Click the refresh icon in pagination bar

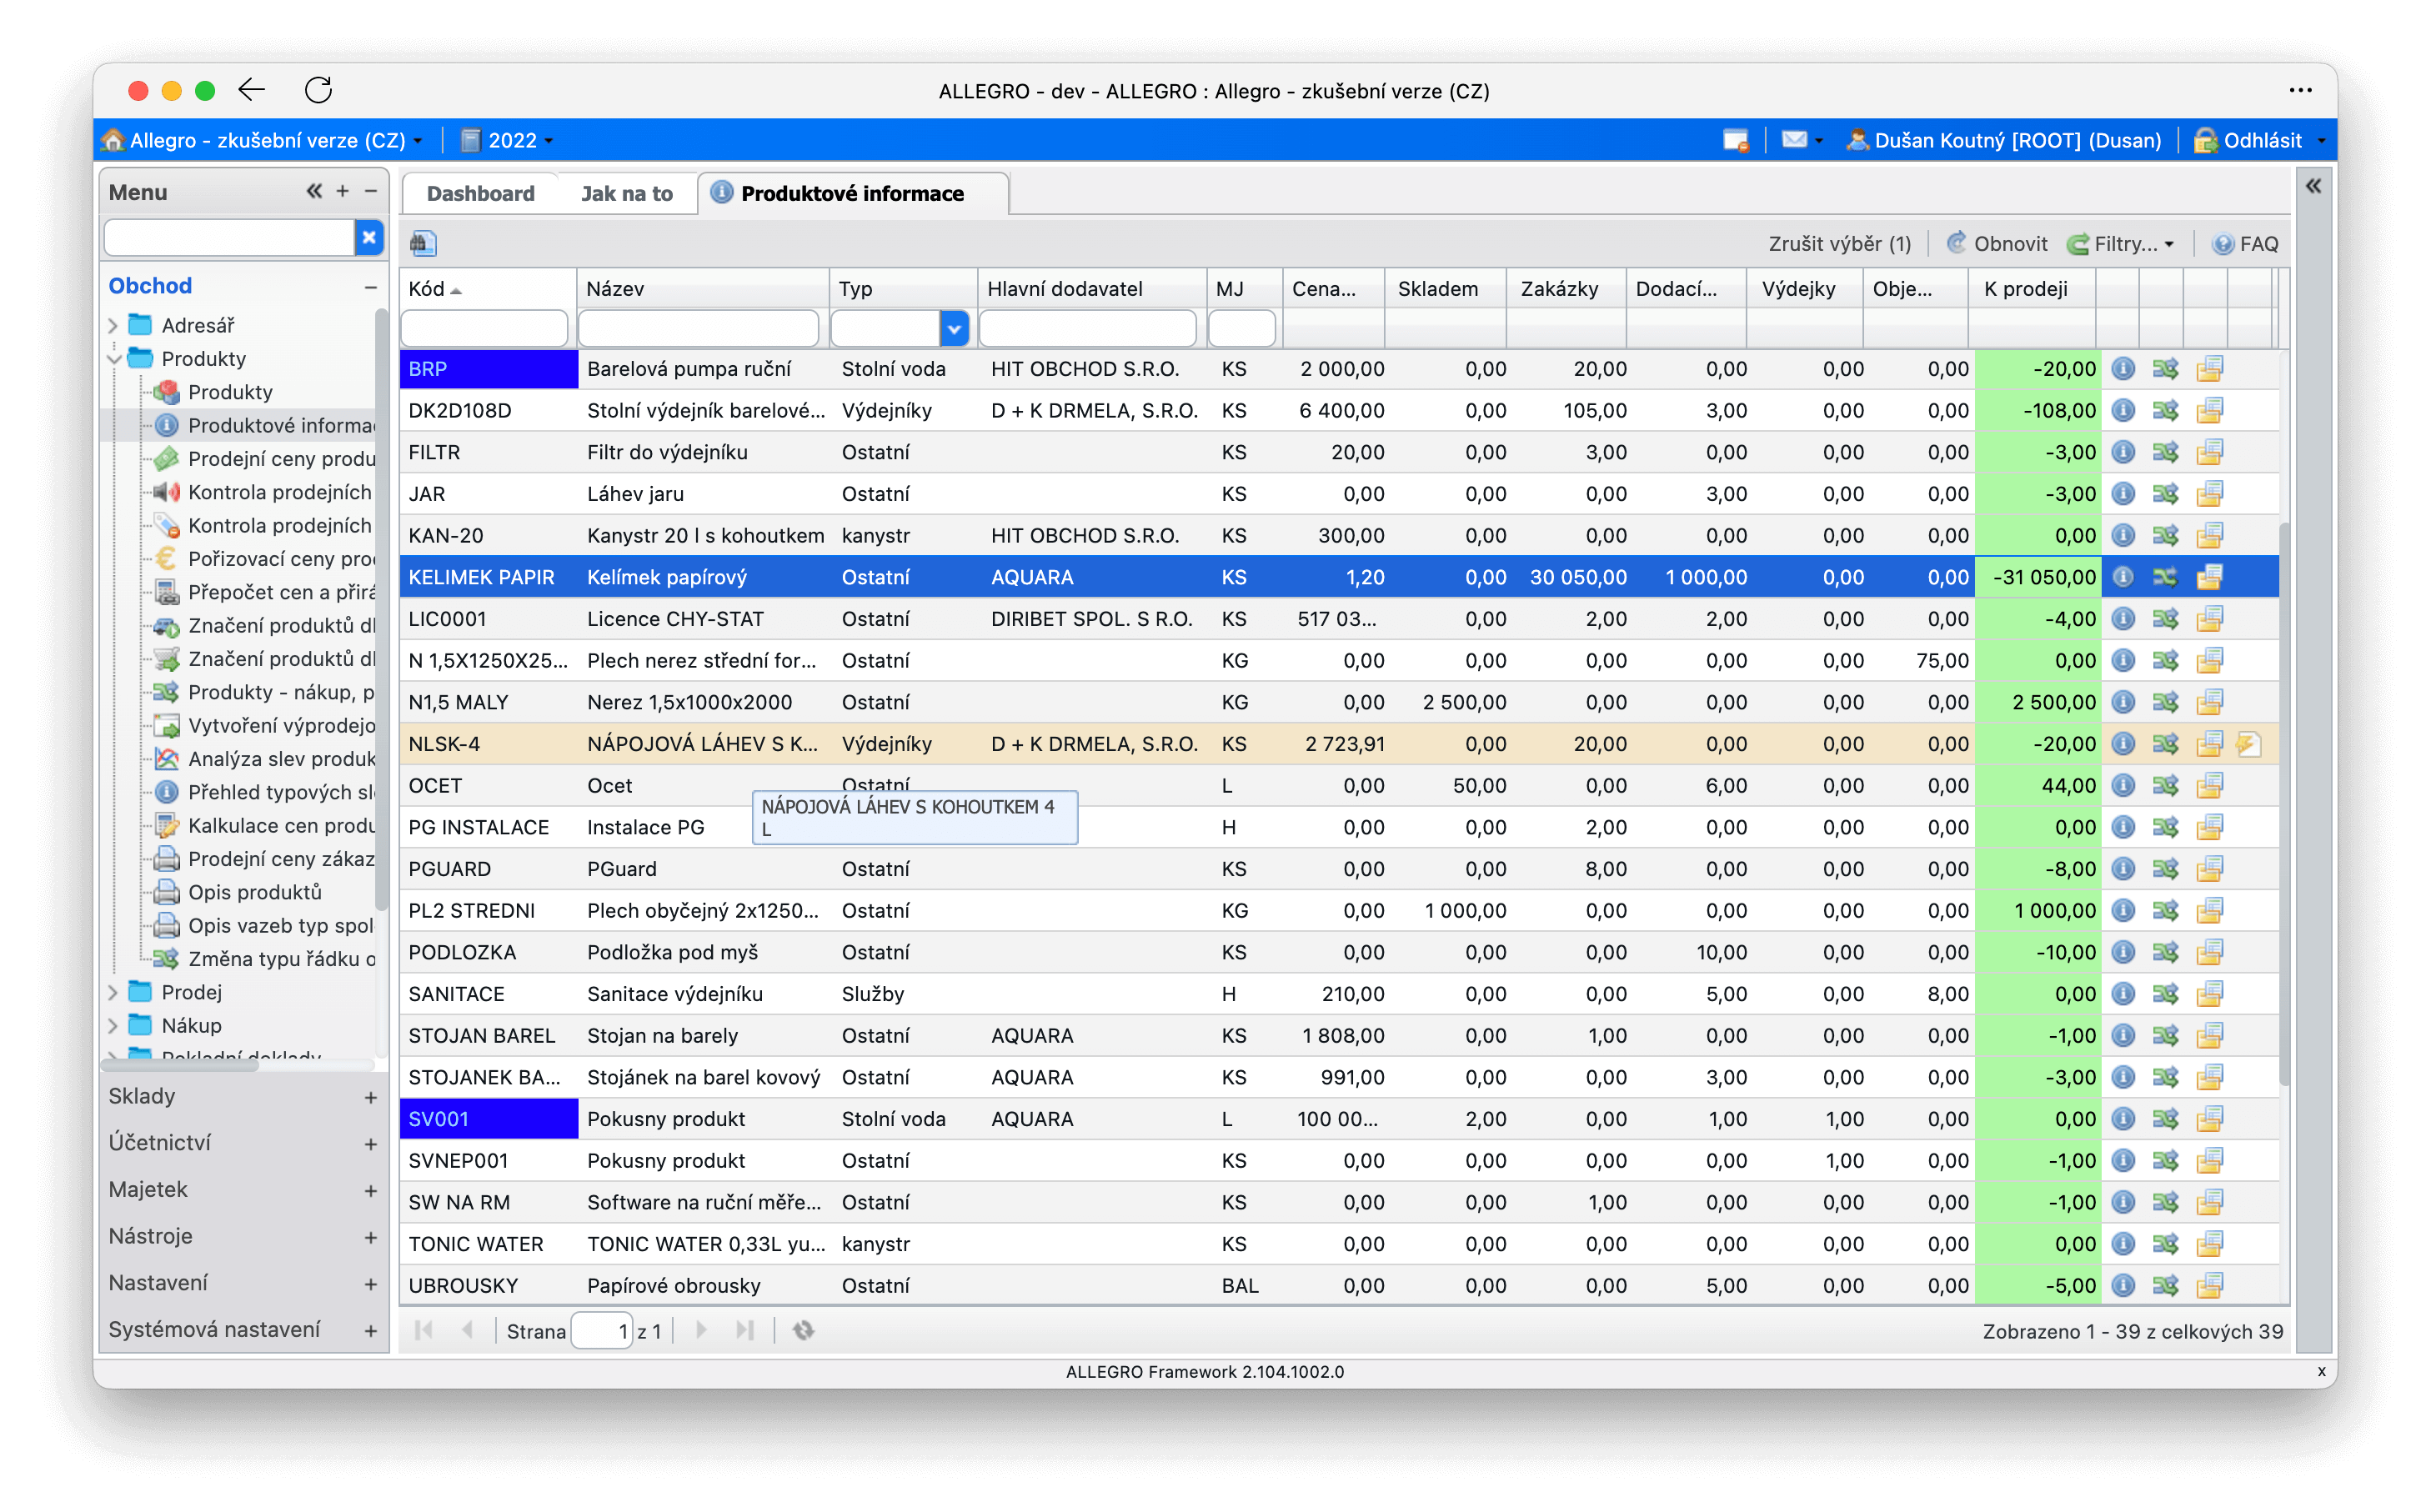(x=803, y=1331)
